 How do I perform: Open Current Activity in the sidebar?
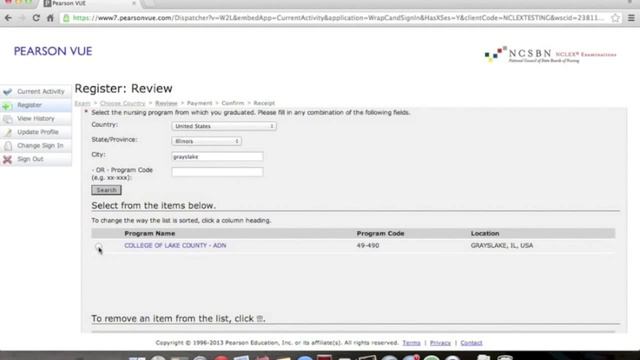pyautogui.click(x=41, y=91)
